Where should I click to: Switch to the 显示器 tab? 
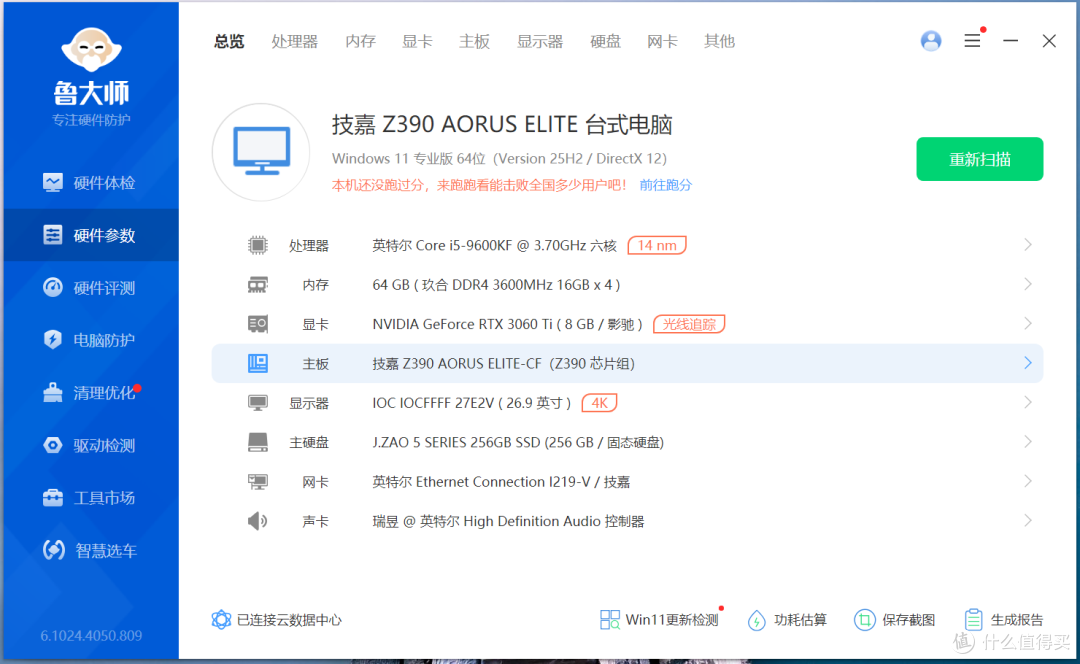click(x=540, y=41)
